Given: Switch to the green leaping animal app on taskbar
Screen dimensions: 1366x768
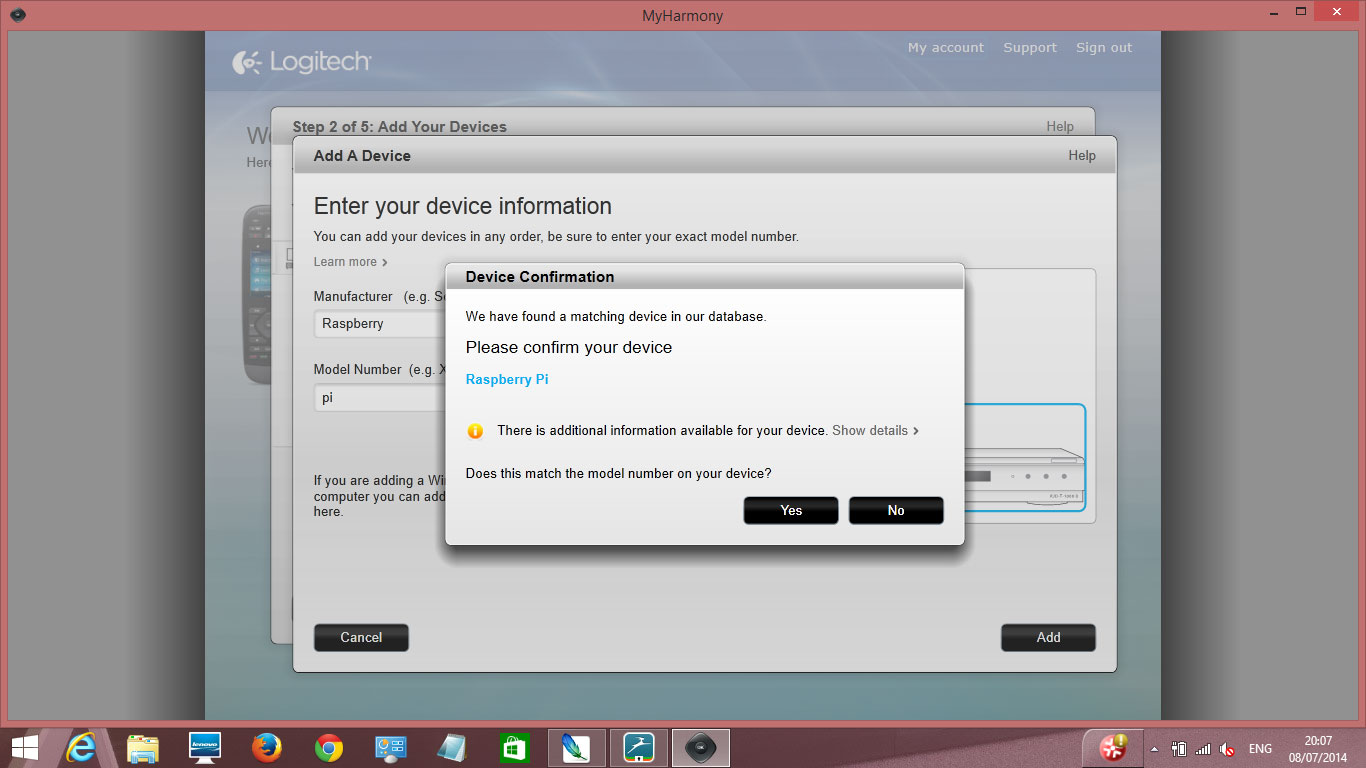Looking at the screenshot, I should (639, 747).
